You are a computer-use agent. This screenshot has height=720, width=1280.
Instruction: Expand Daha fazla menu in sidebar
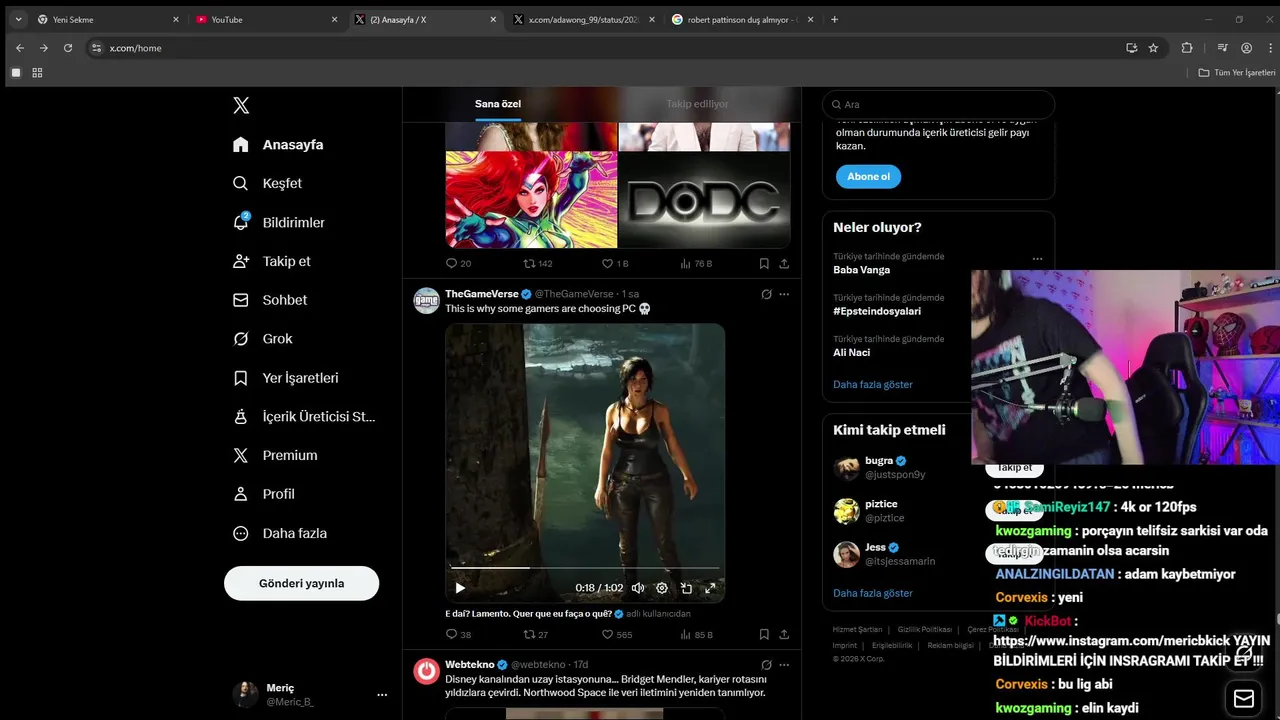[x=280, y=533]
